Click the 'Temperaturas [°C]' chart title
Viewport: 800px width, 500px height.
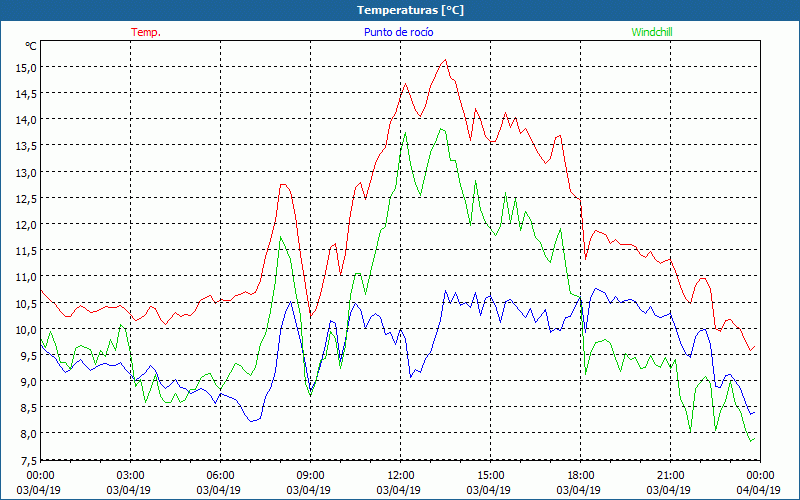[410, 10]
